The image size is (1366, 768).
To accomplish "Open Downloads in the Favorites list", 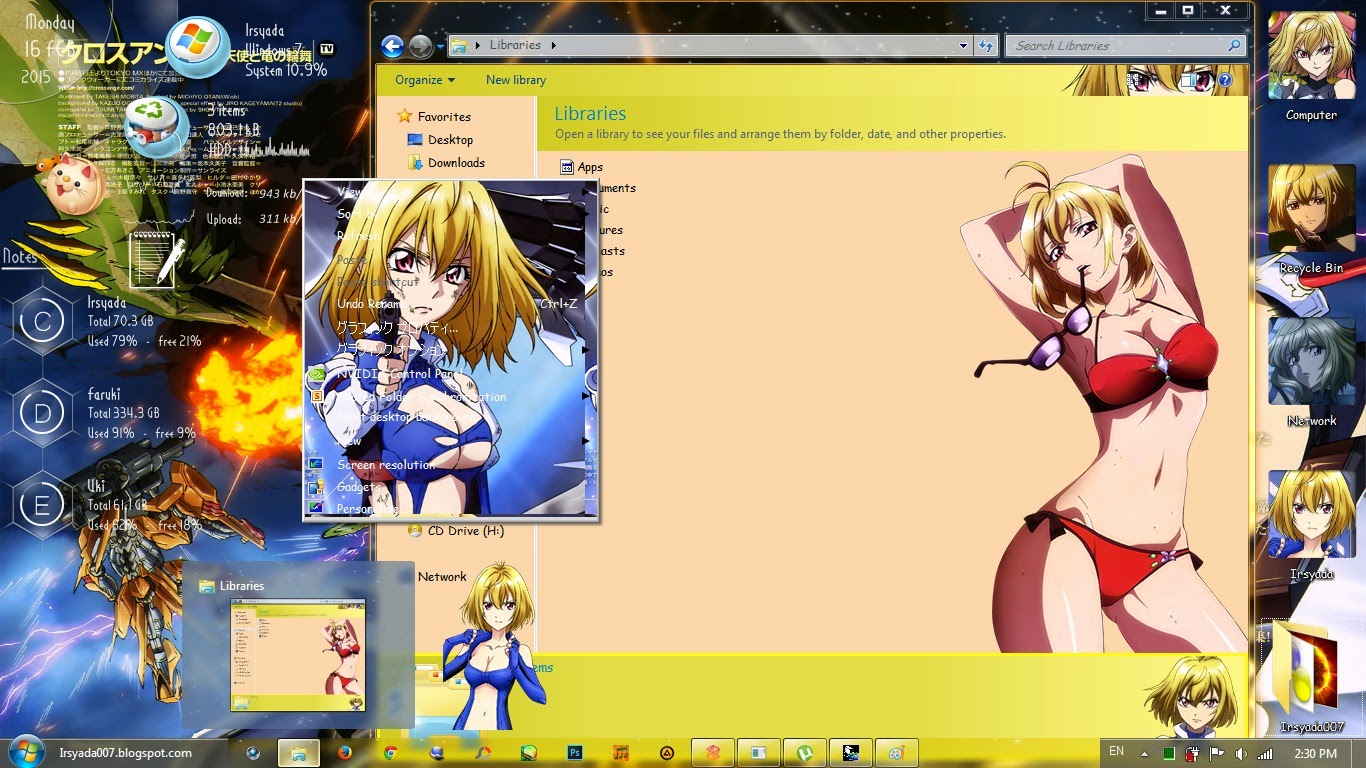I will tap(456, 163).
